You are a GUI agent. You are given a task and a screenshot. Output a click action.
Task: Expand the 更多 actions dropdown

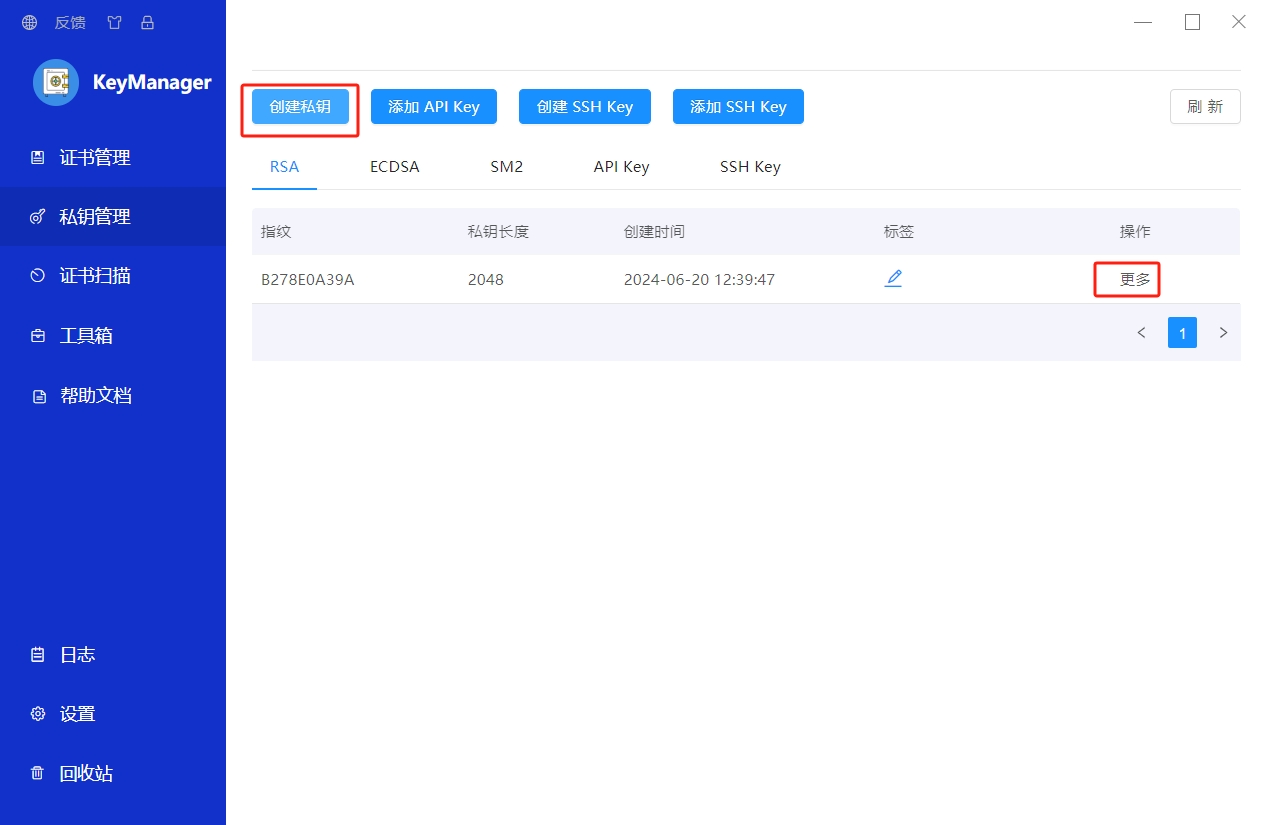[x=1135, y=280]
